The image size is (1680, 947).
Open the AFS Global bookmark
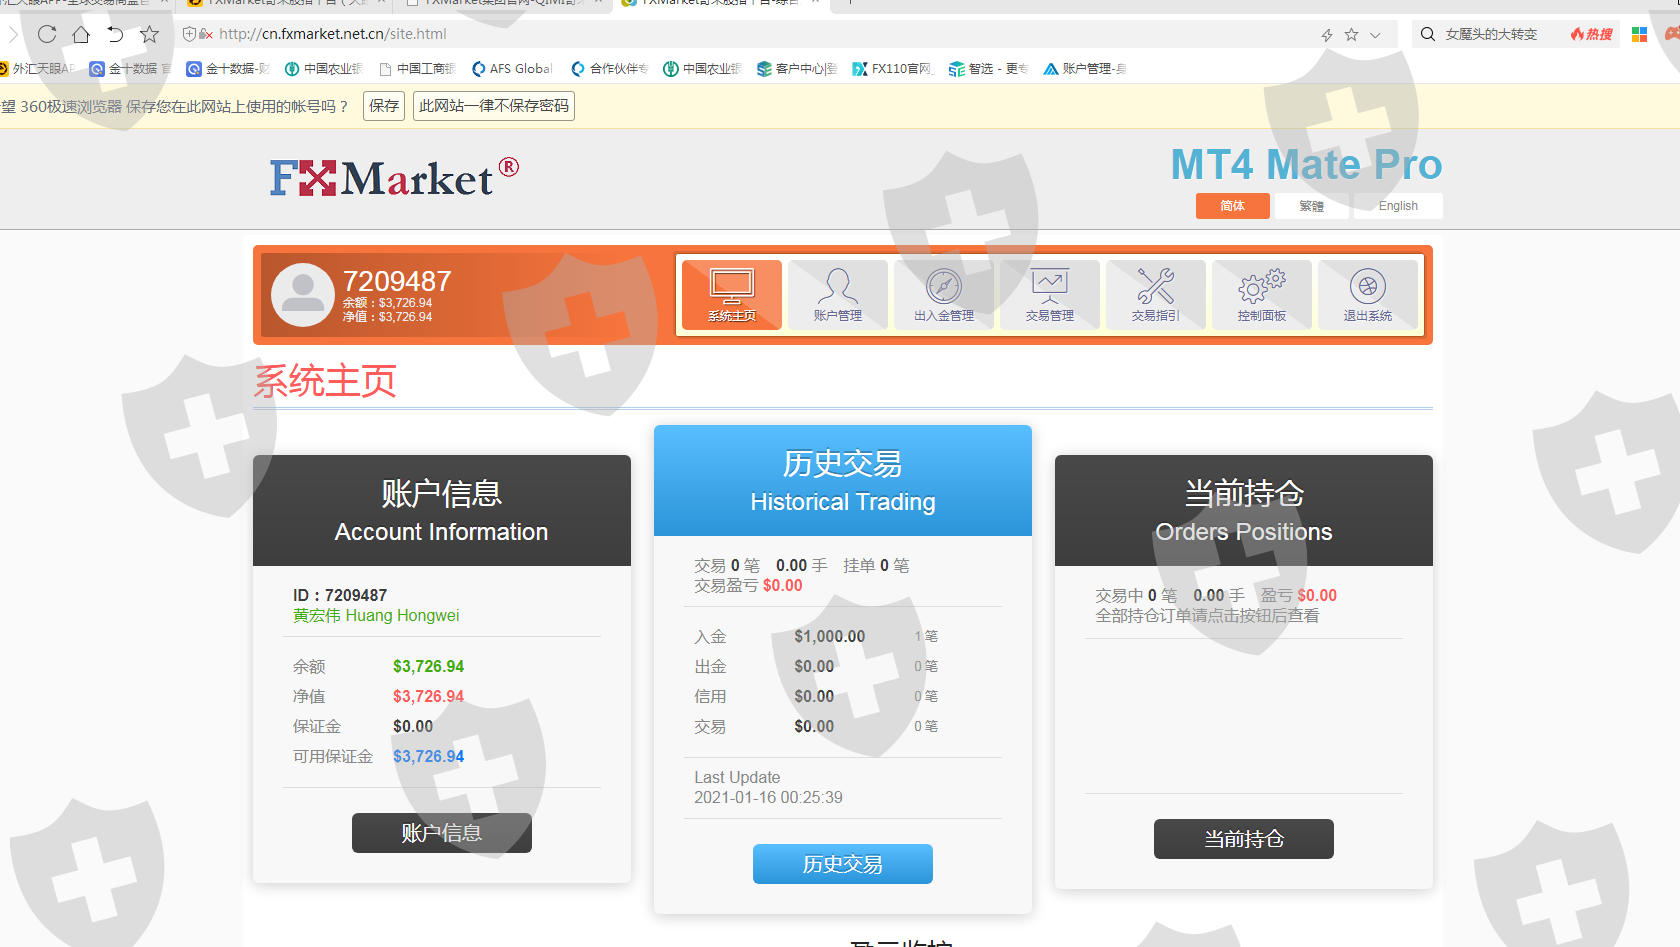coord(512,69)
